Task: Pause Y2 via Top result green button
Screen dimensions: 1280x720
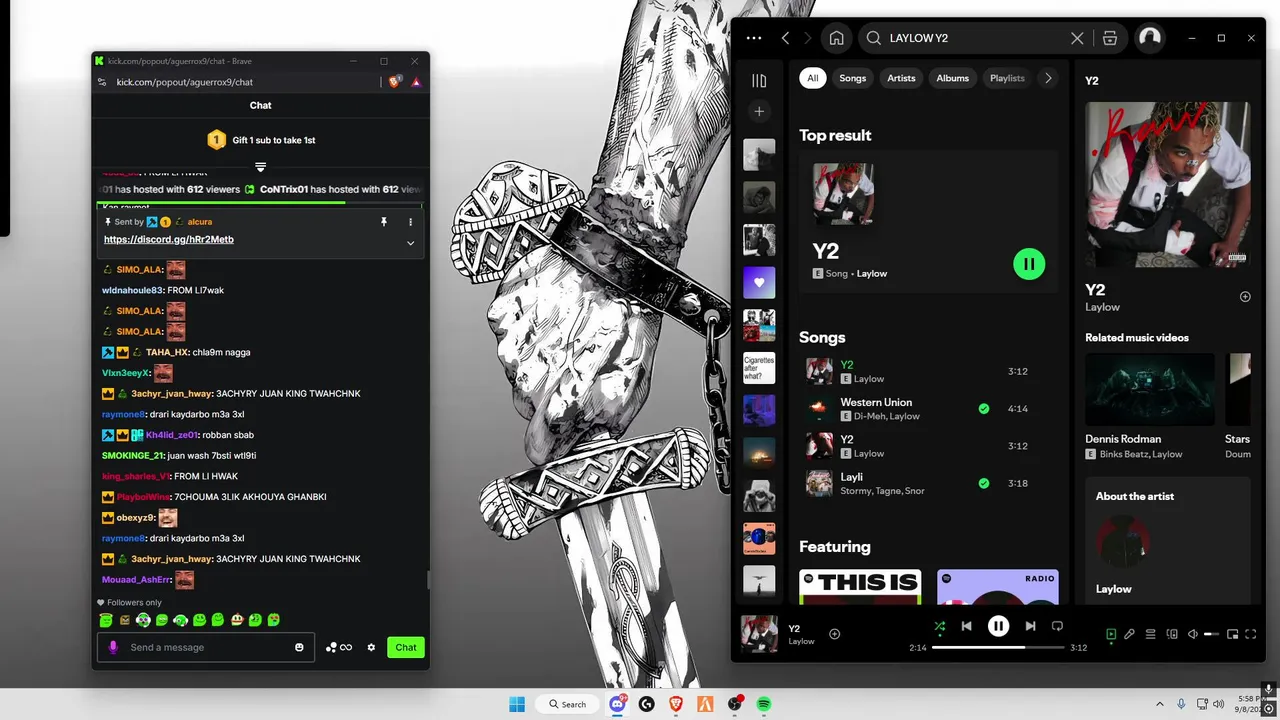Action: (1029, 264)
